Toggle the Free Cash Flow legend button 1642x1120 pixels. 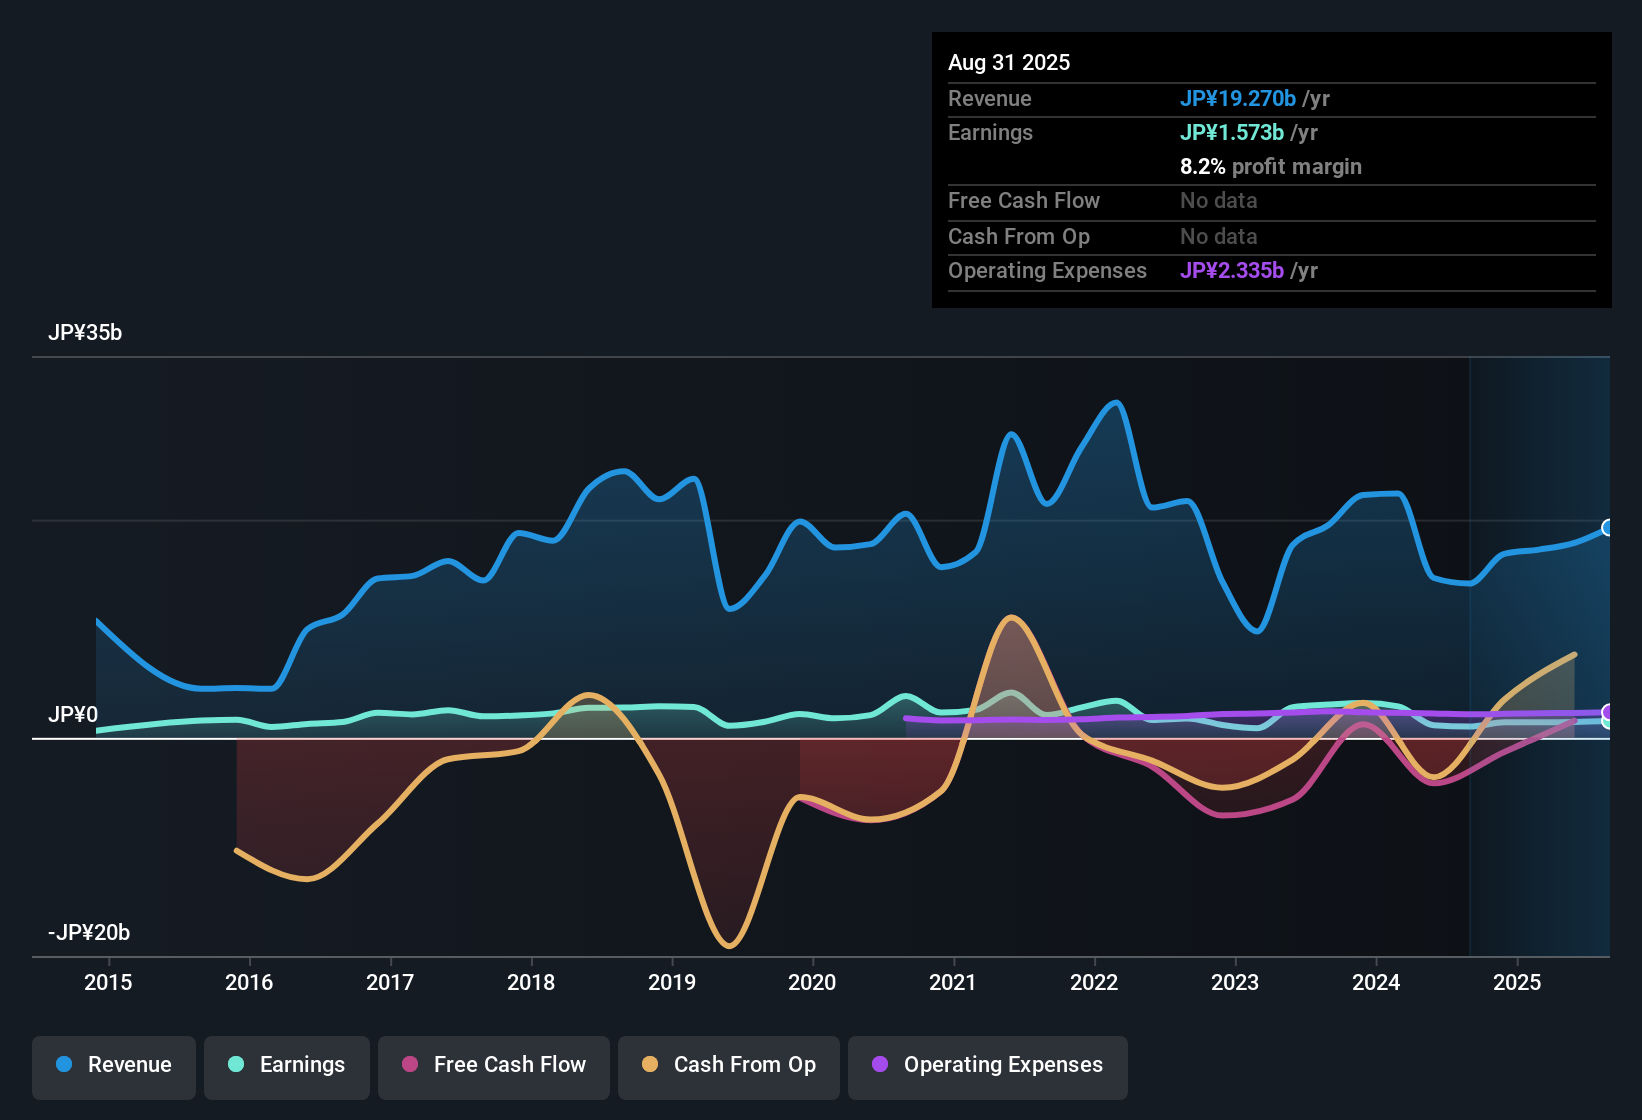pos(494,1066)
